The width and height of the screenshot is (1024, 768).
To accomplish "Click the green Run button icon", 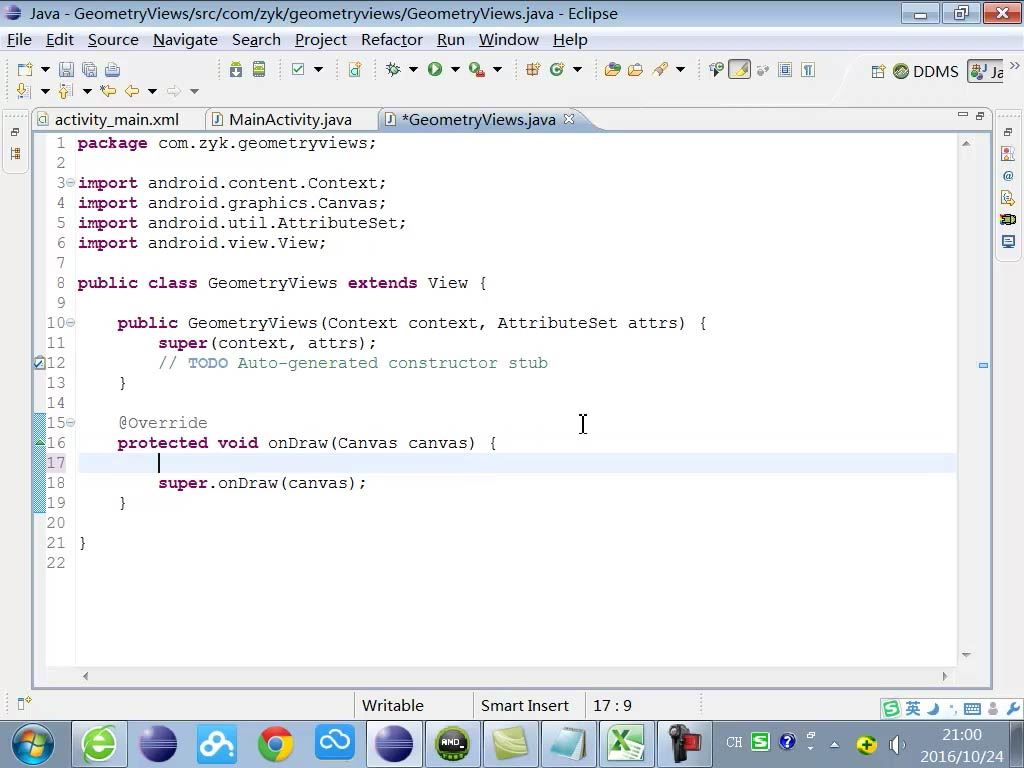I will 435,69.
